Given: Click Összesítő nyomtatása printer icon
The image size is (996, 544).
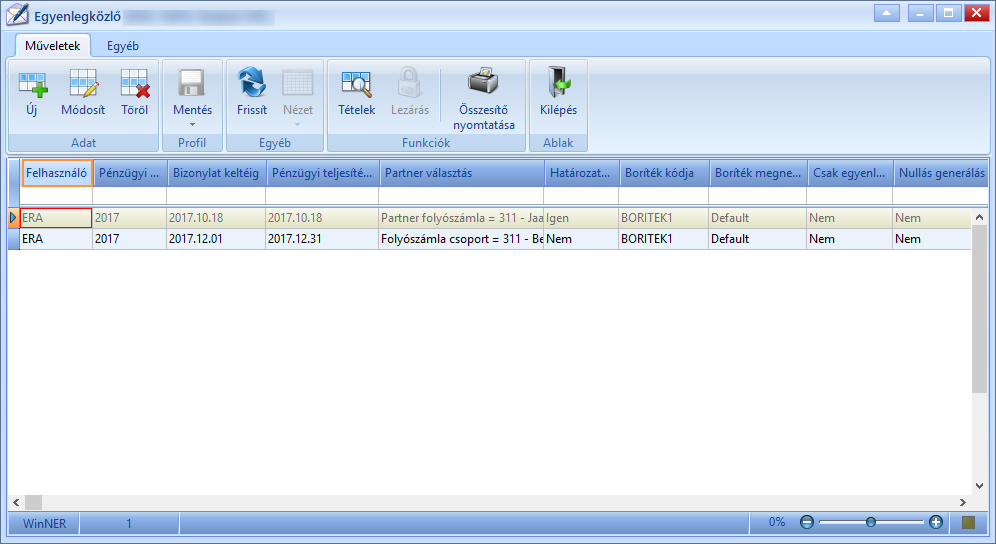Looking at the screenshot, I should (483, 82).
